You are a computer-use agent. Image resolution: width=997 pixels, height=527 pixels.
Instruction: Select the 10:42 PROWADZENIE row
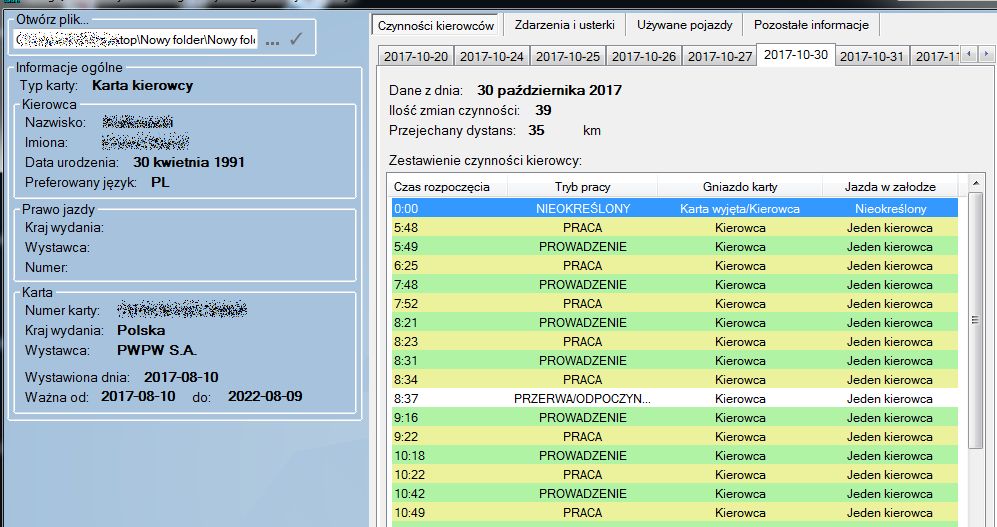pos(675,494)
